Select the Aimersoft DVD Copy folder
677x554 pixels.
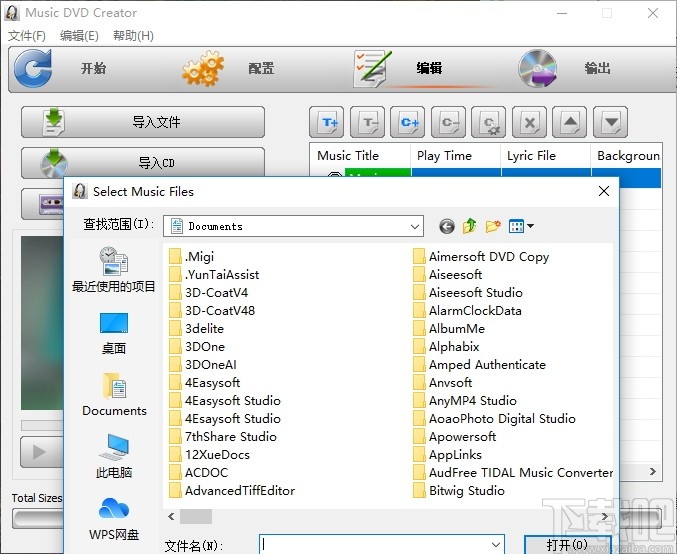pyautogui.click(x=481, y=256)
